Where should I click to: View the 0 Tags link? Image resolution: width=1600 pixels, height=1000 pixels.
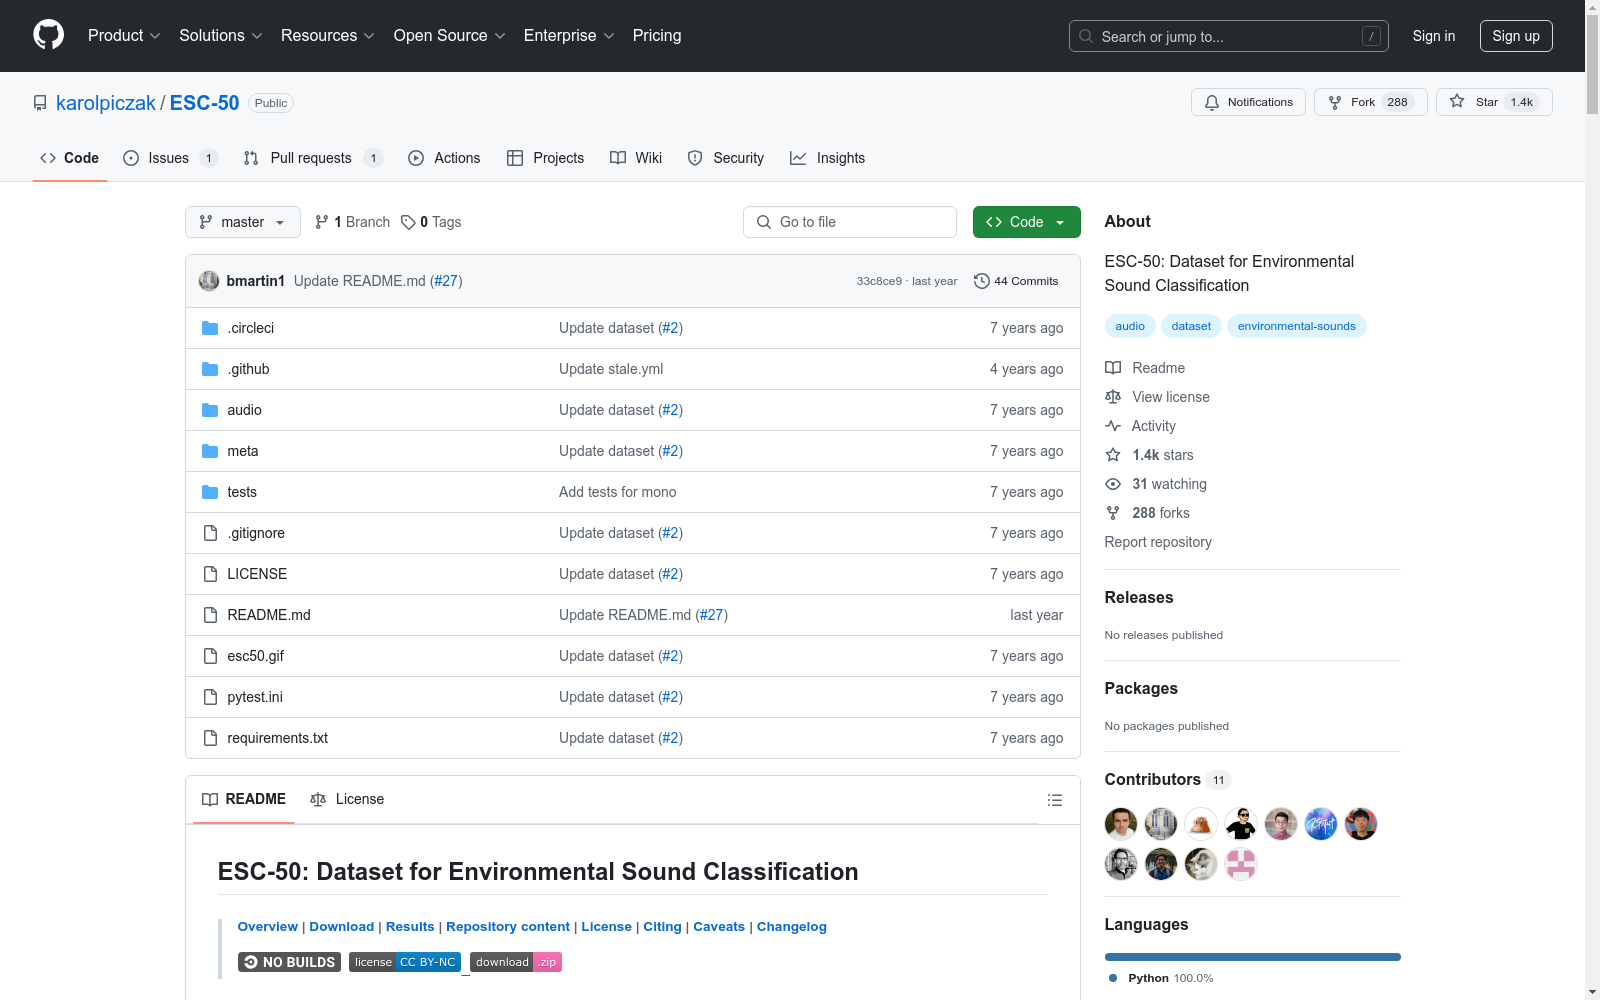click(431, 222)
